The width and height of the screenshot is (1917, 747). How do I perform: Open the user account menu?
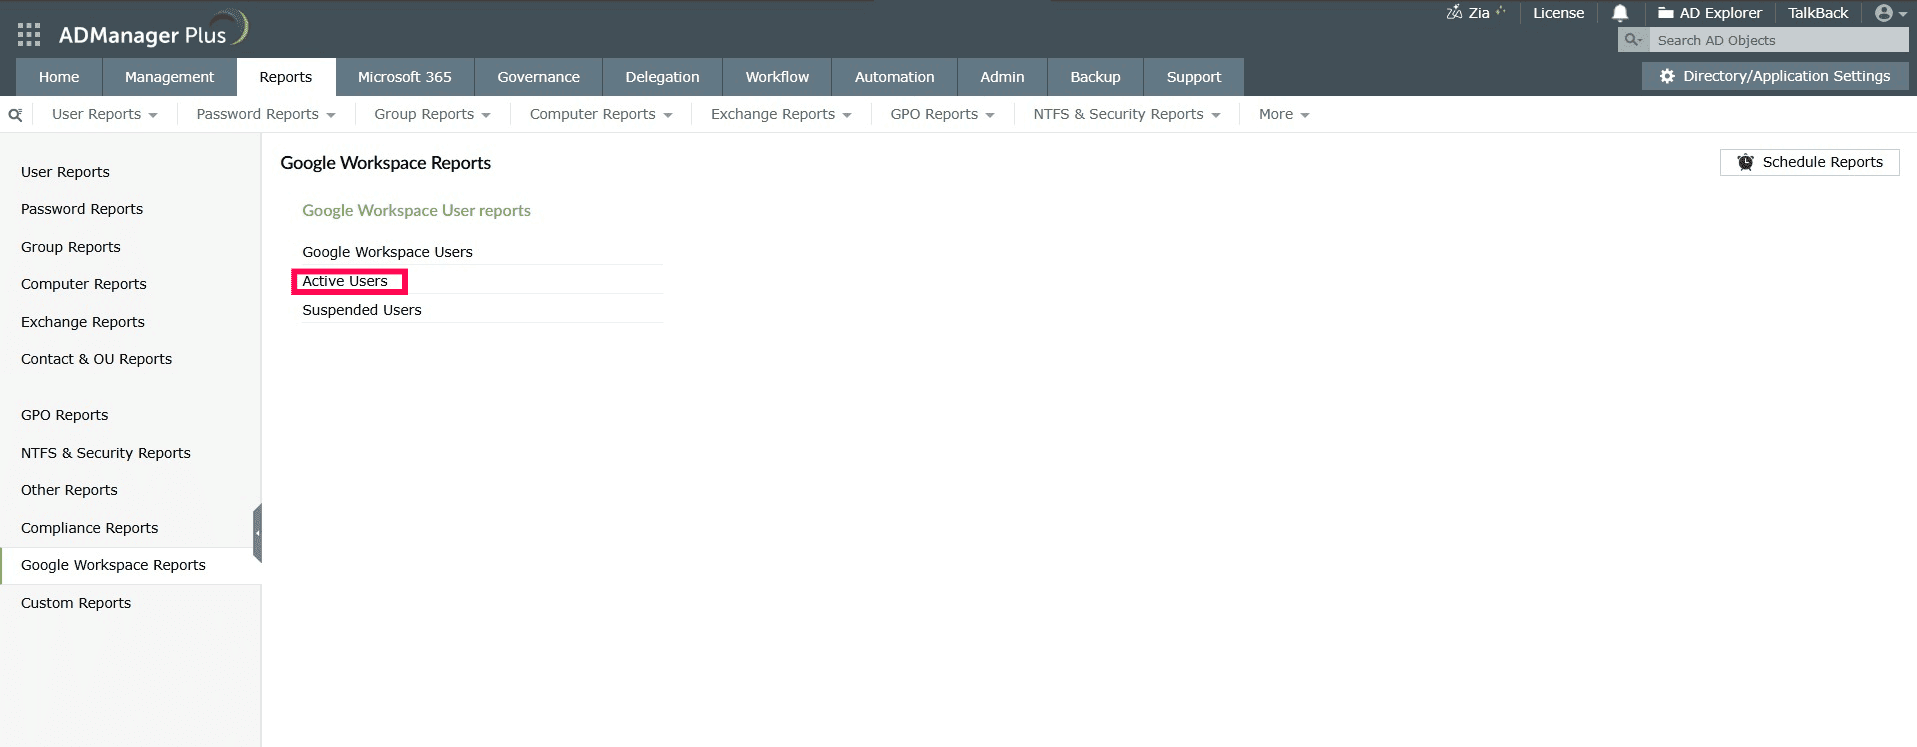point(1890,13)
